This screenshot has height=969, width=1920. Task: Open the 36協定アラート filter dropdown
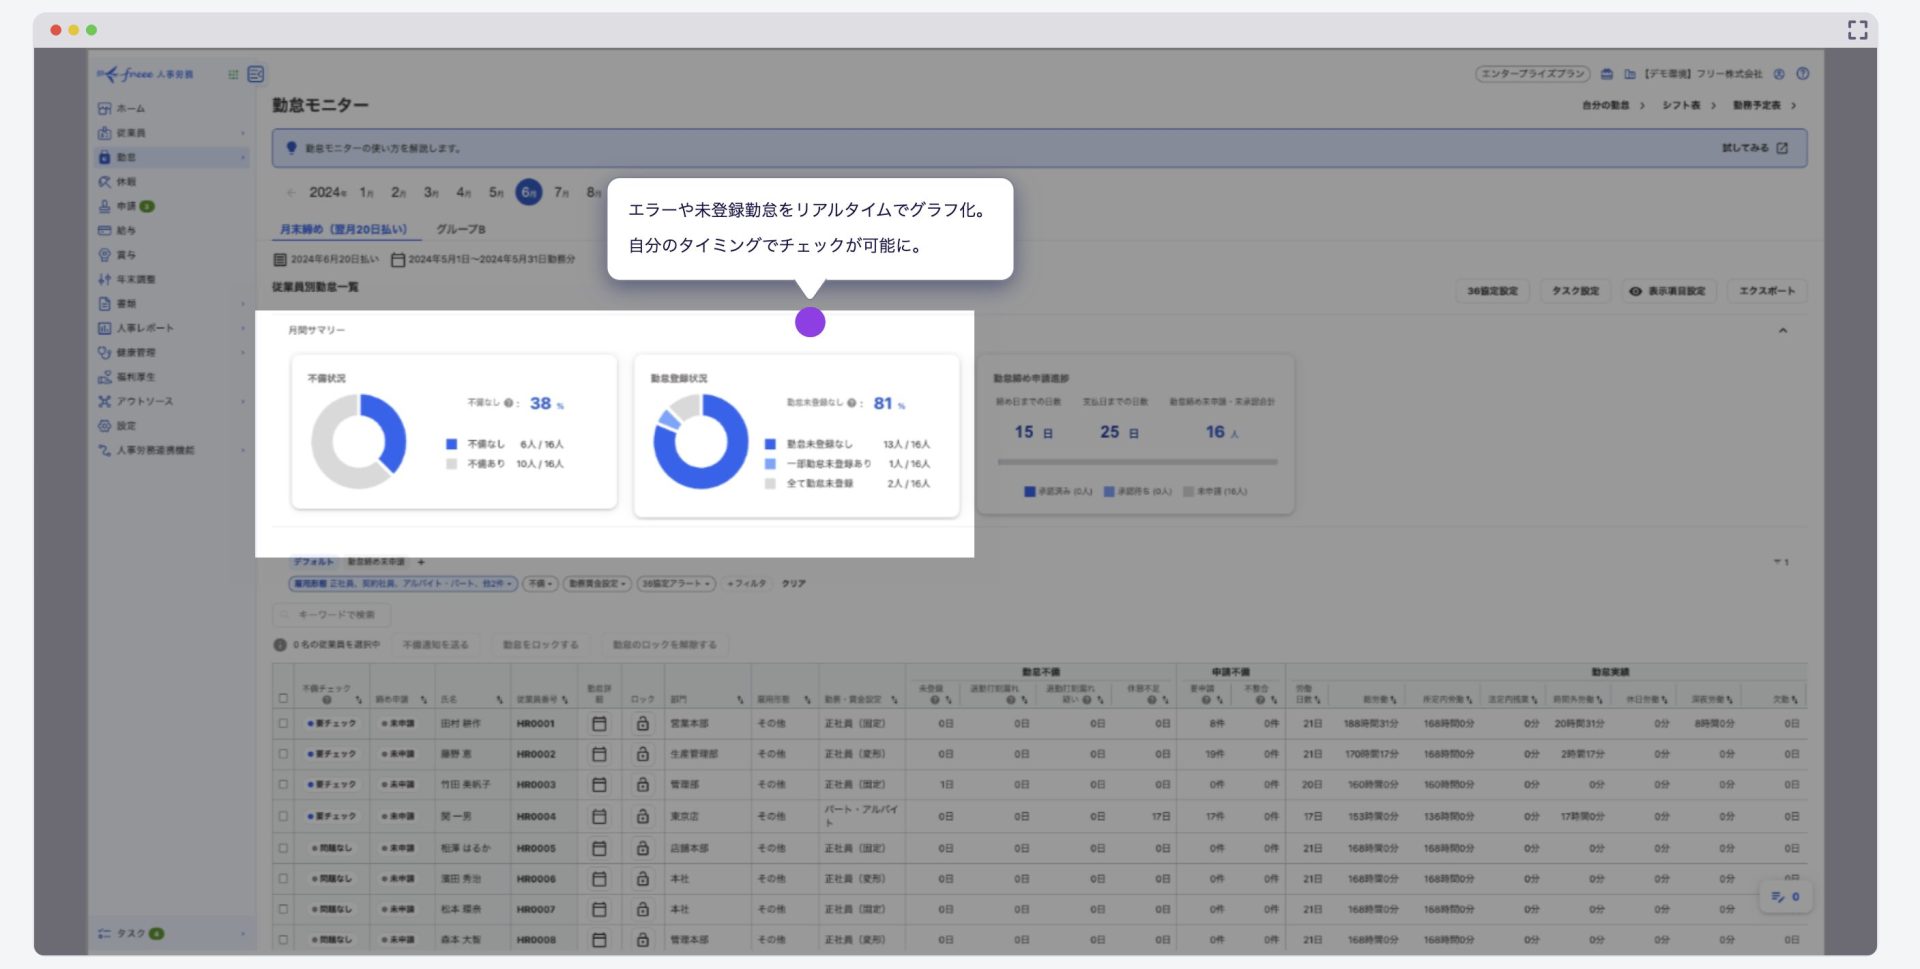[676, 584]
